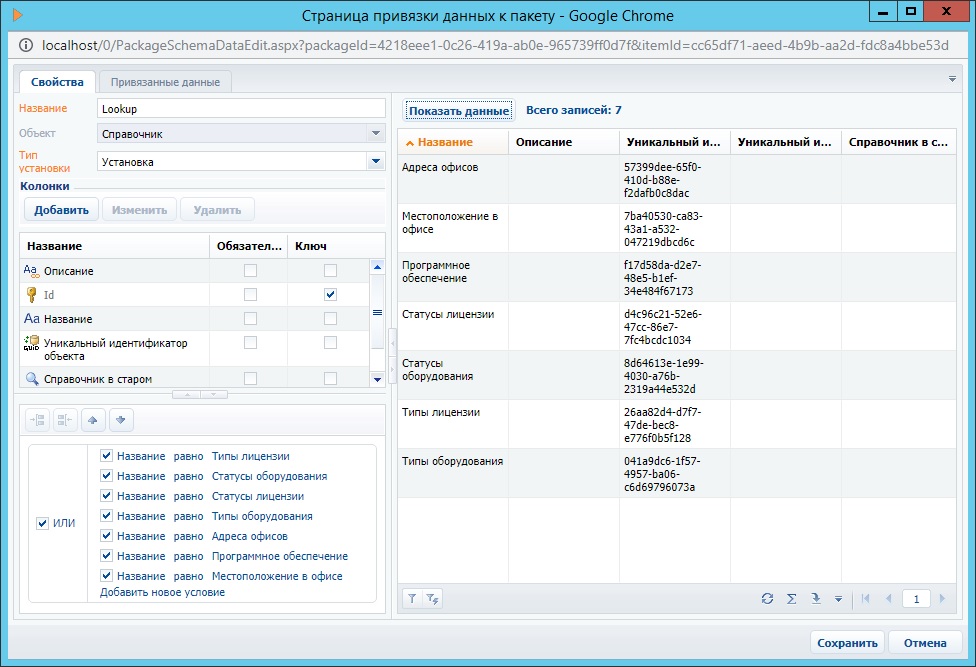Uncheck condition Название равно Типы лицензии
Viewport: 976px width, 667px height.
[106, 456]
